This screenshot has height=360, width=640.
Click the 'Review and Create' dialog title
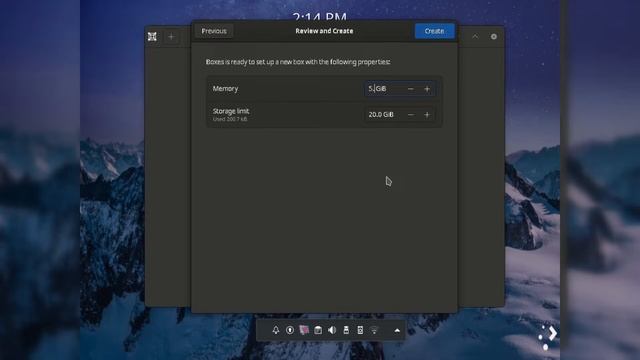(324, 31)
